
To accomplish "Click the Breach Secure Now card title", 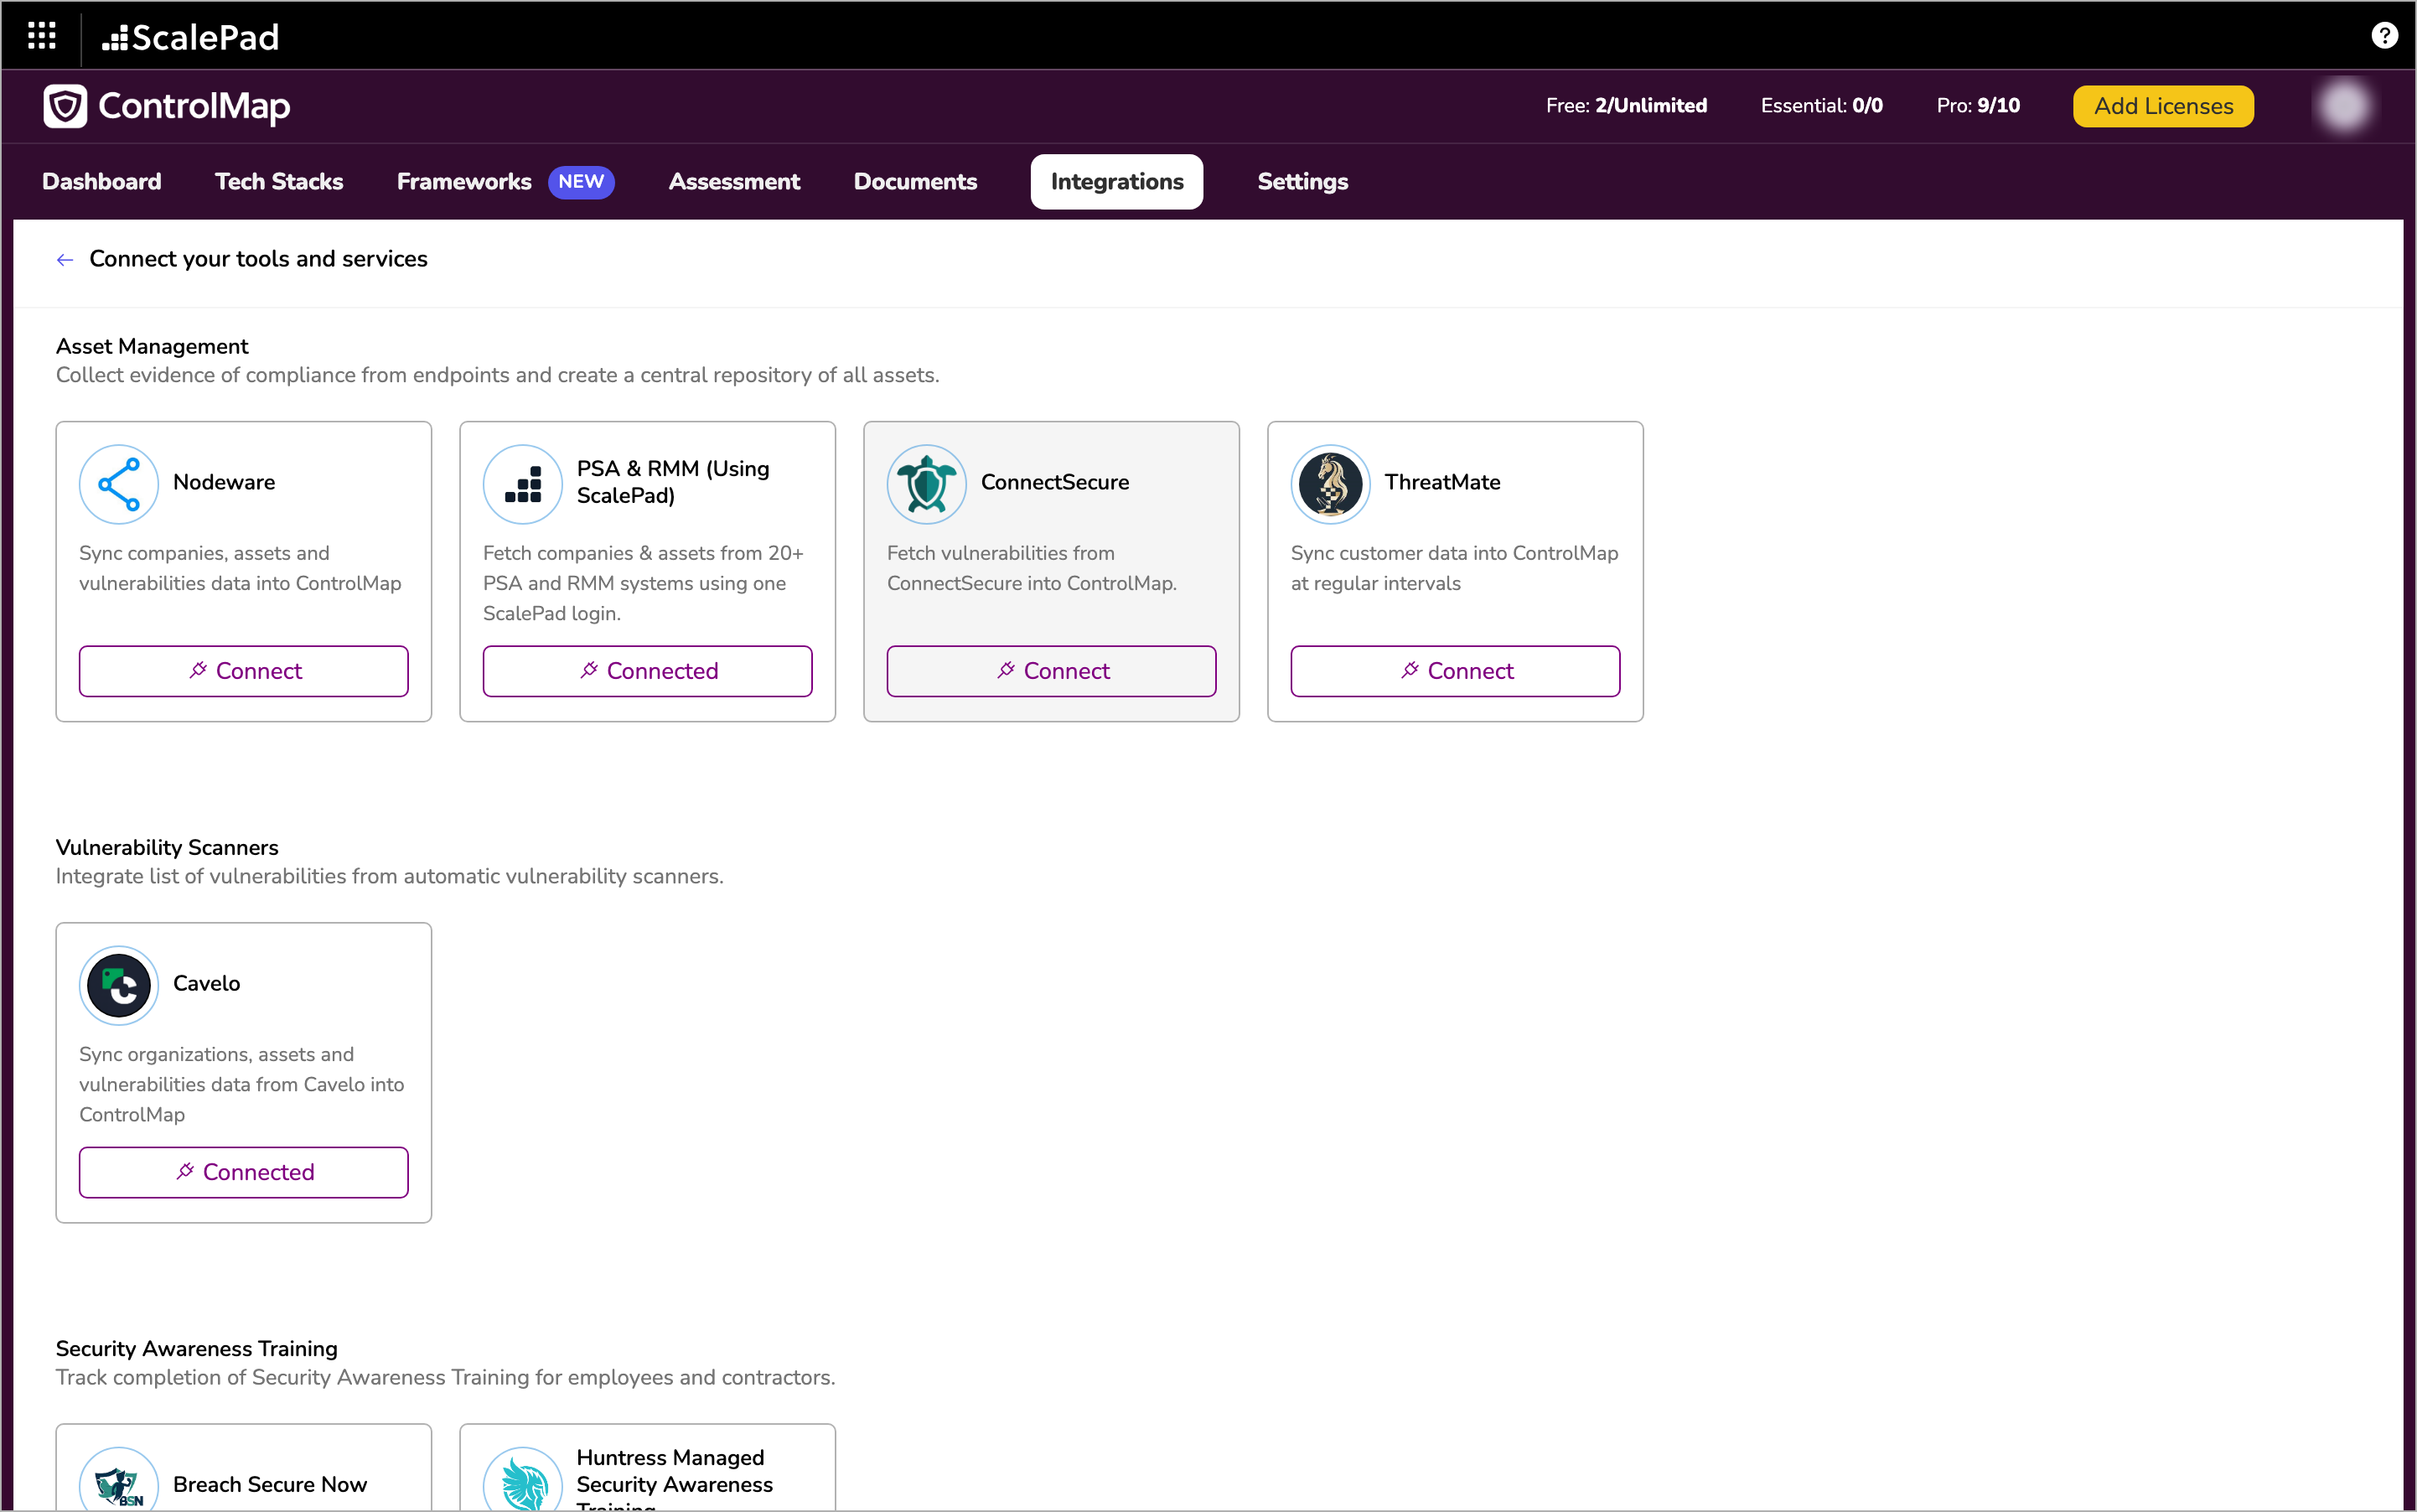I will click(270, 1484).
